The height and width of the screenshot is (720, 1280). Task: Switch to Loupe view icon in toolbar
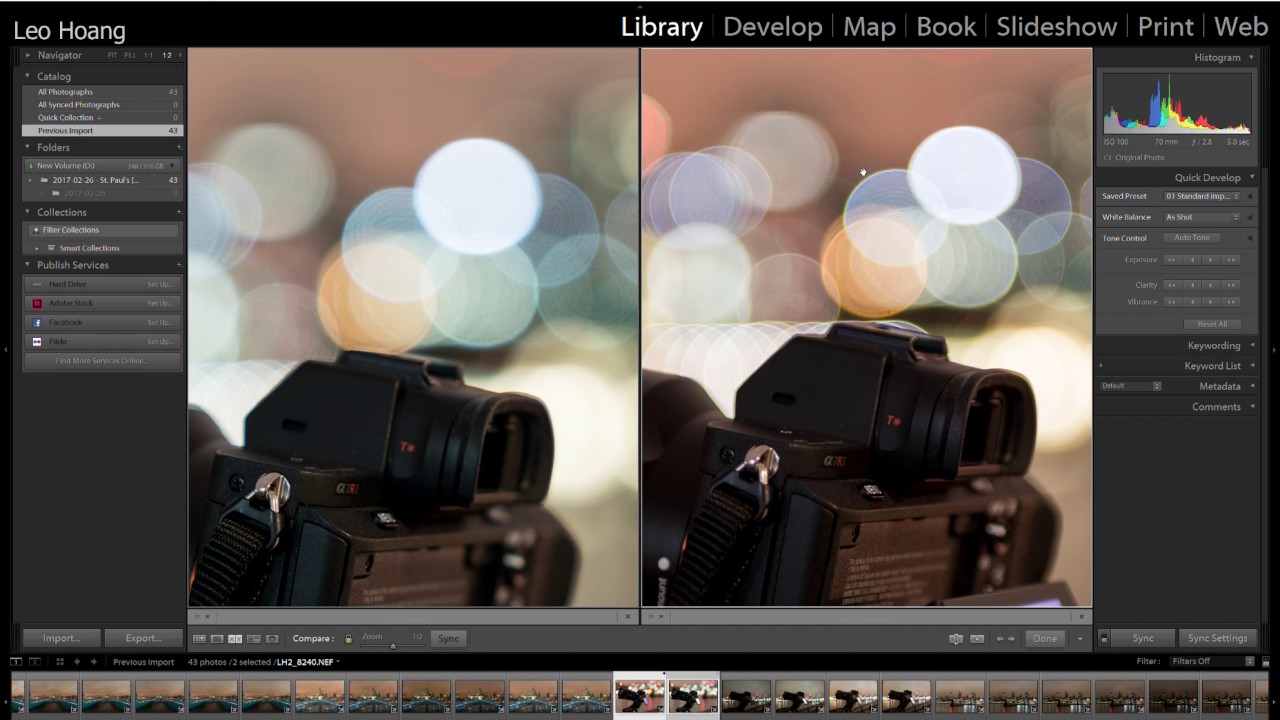217,638
